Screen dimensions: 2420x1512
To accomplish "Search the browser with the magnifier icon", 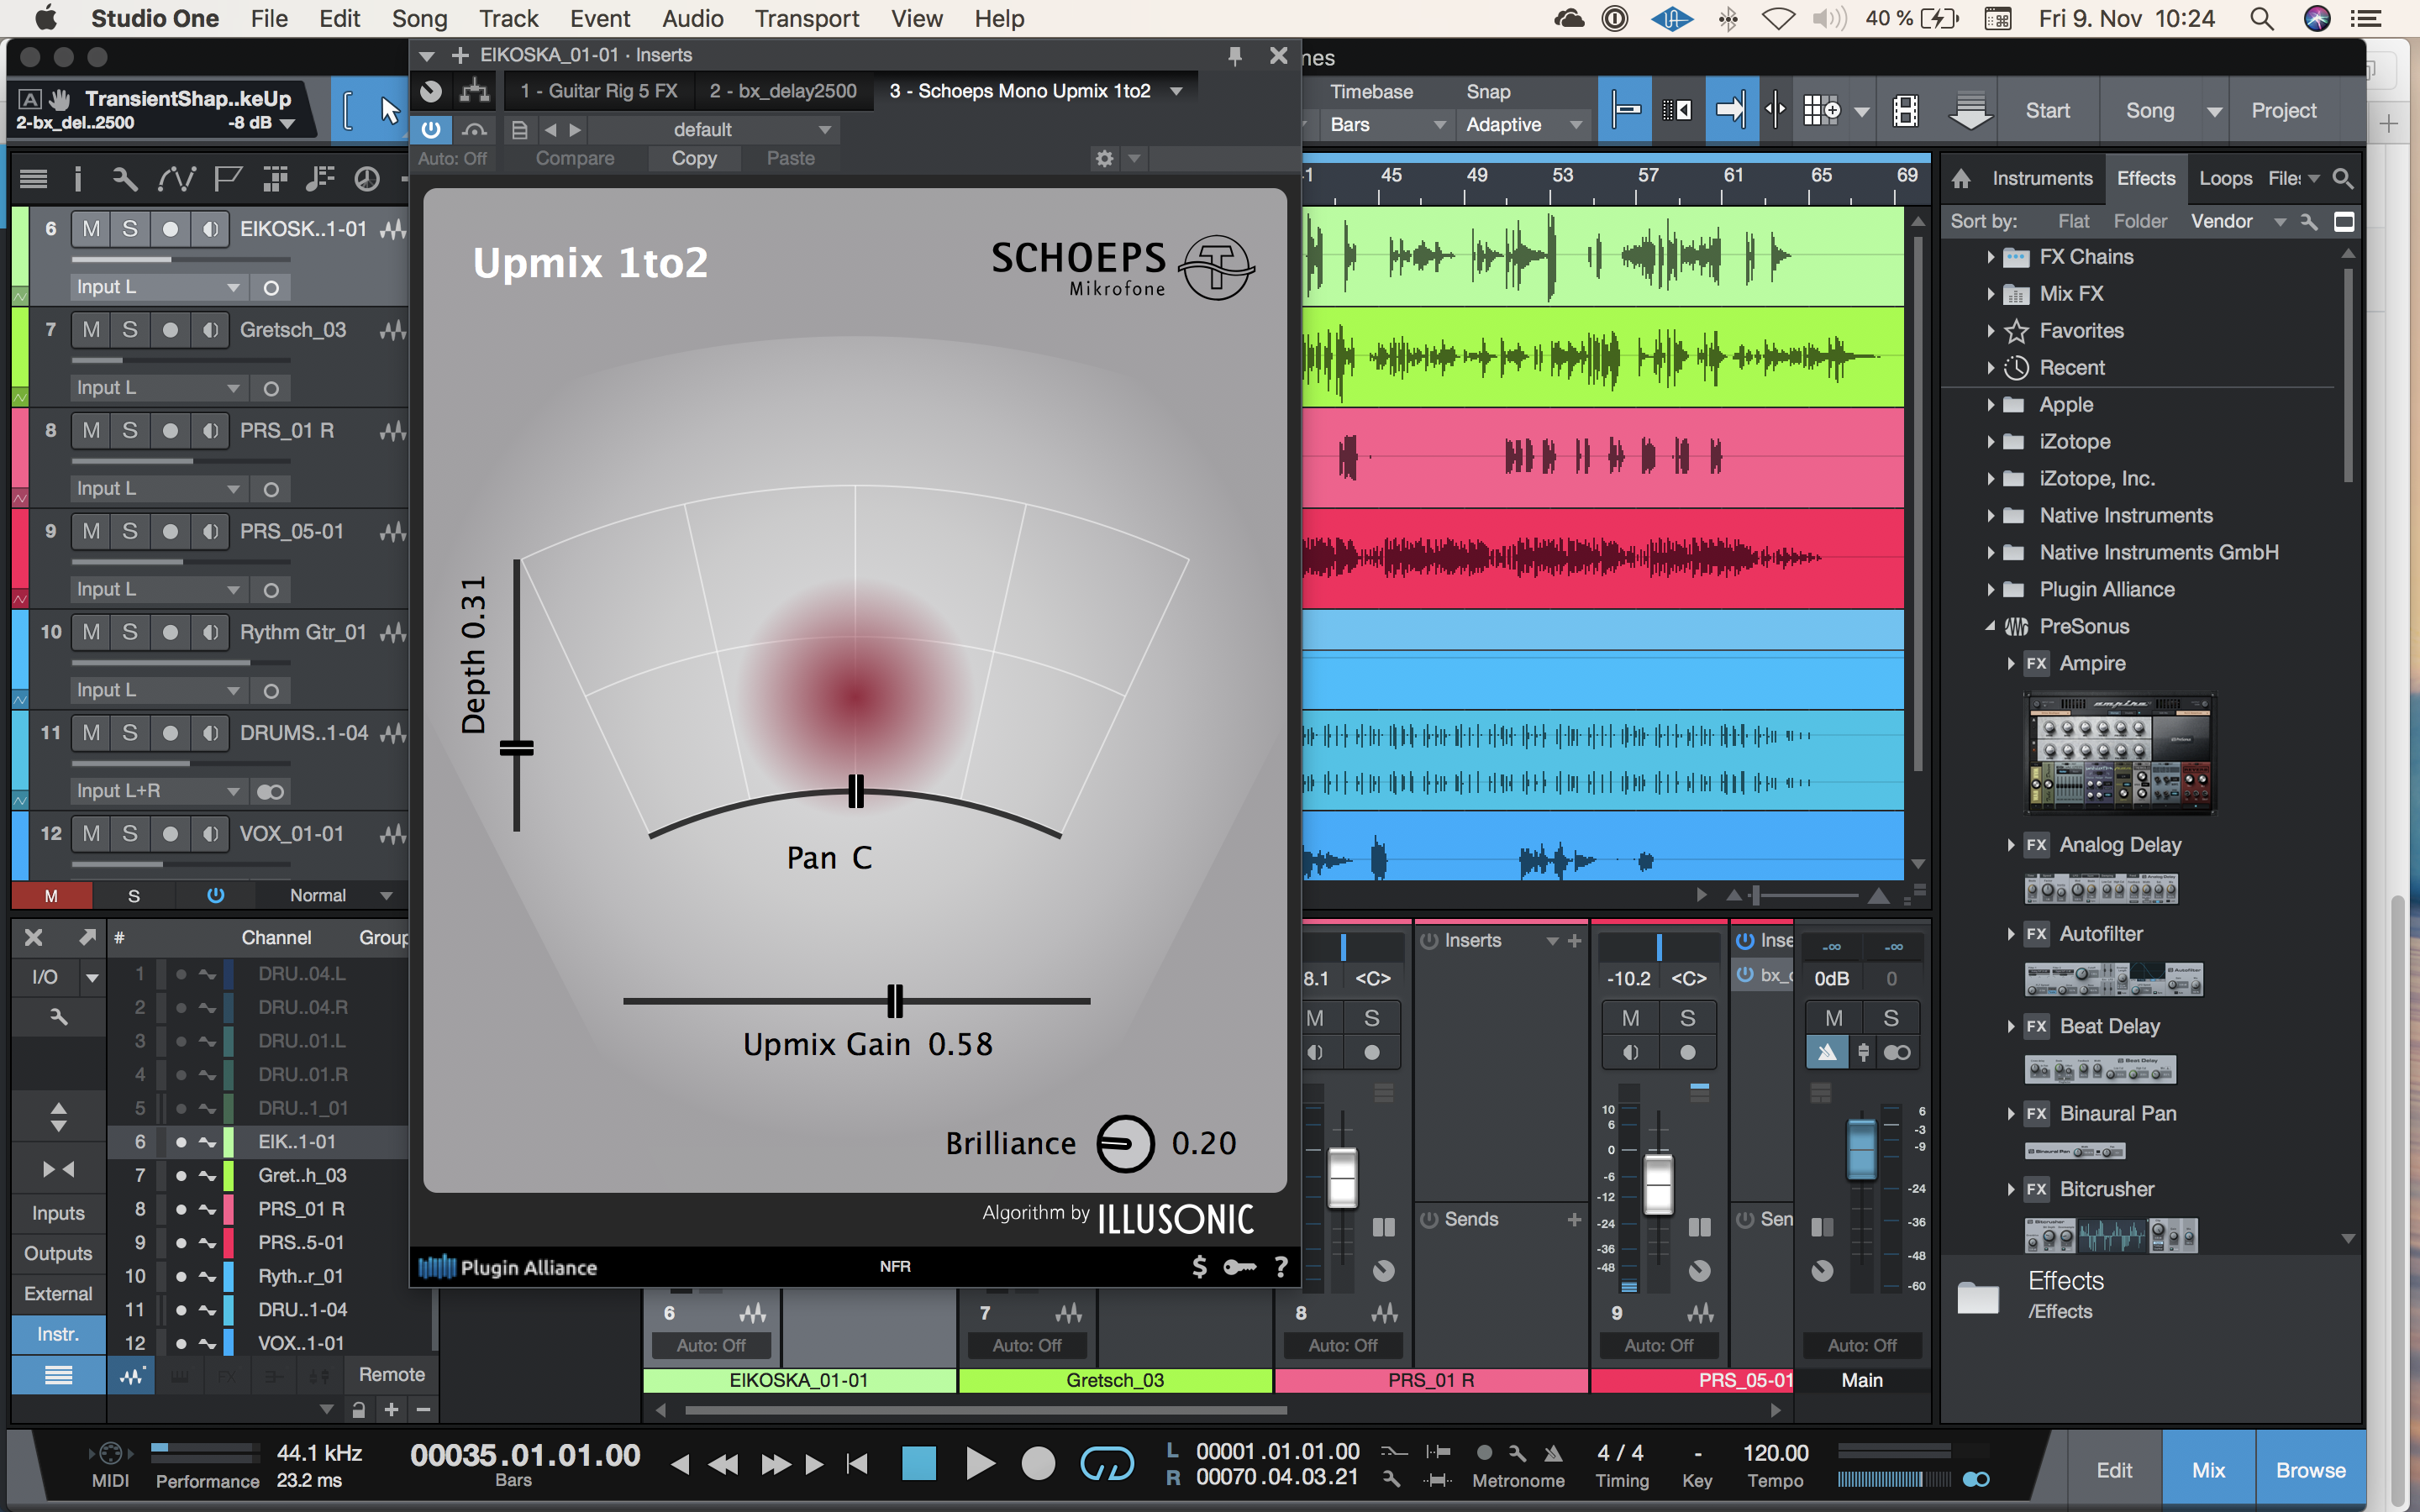I will click(2343, 178).
